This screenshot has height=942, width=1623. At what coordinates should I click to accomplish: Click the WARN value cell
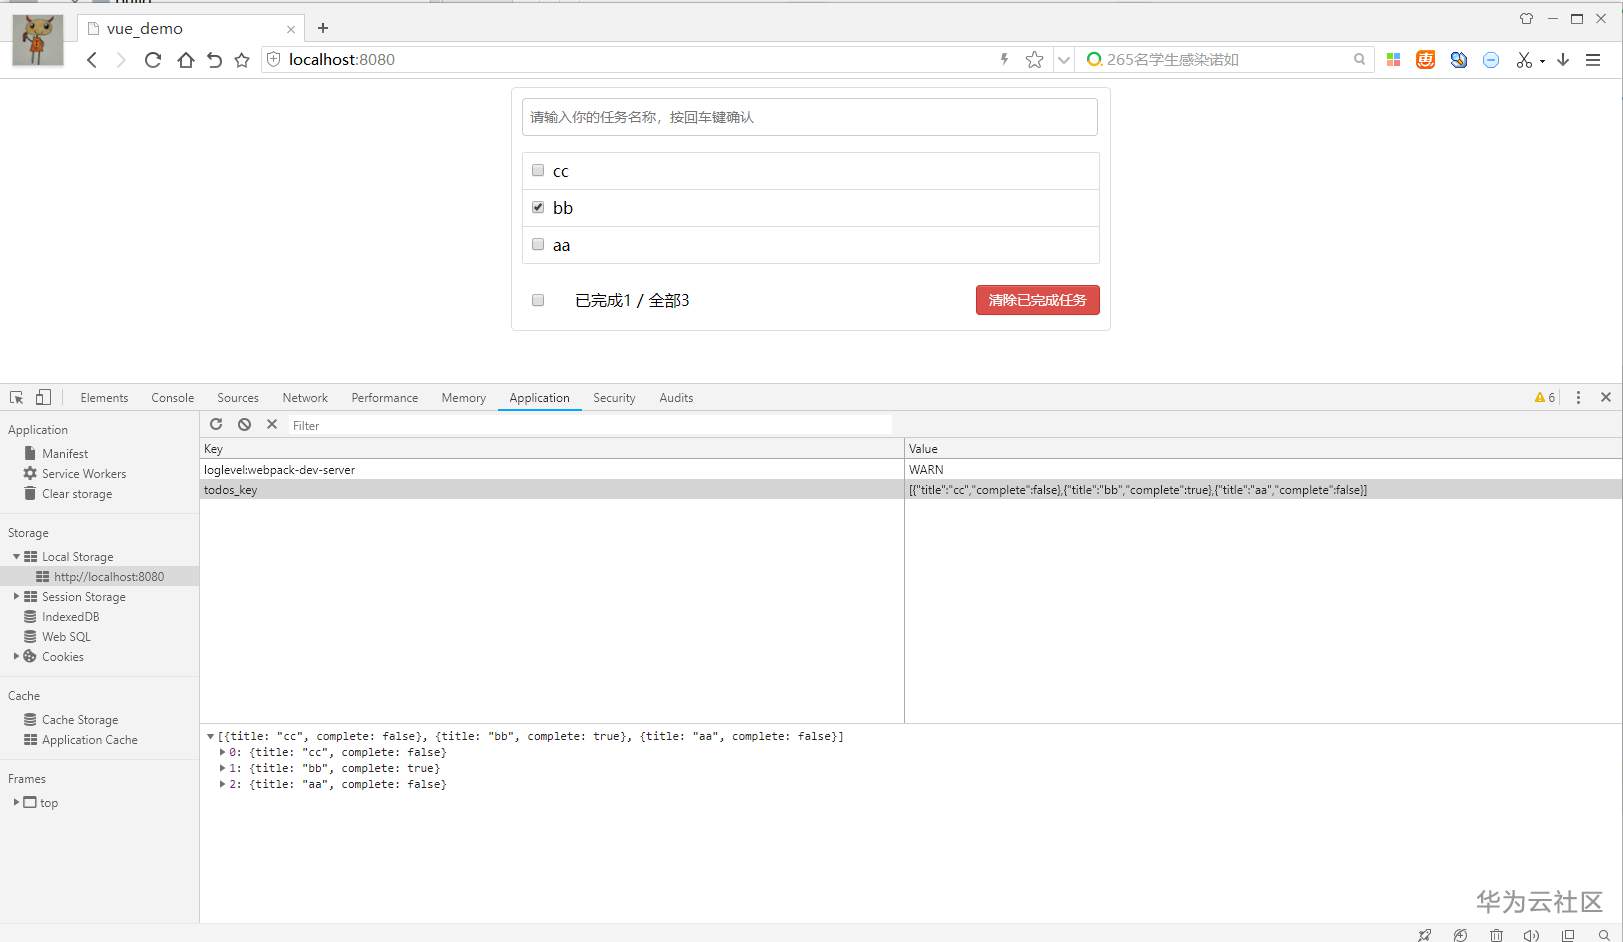coord(1263,469)
